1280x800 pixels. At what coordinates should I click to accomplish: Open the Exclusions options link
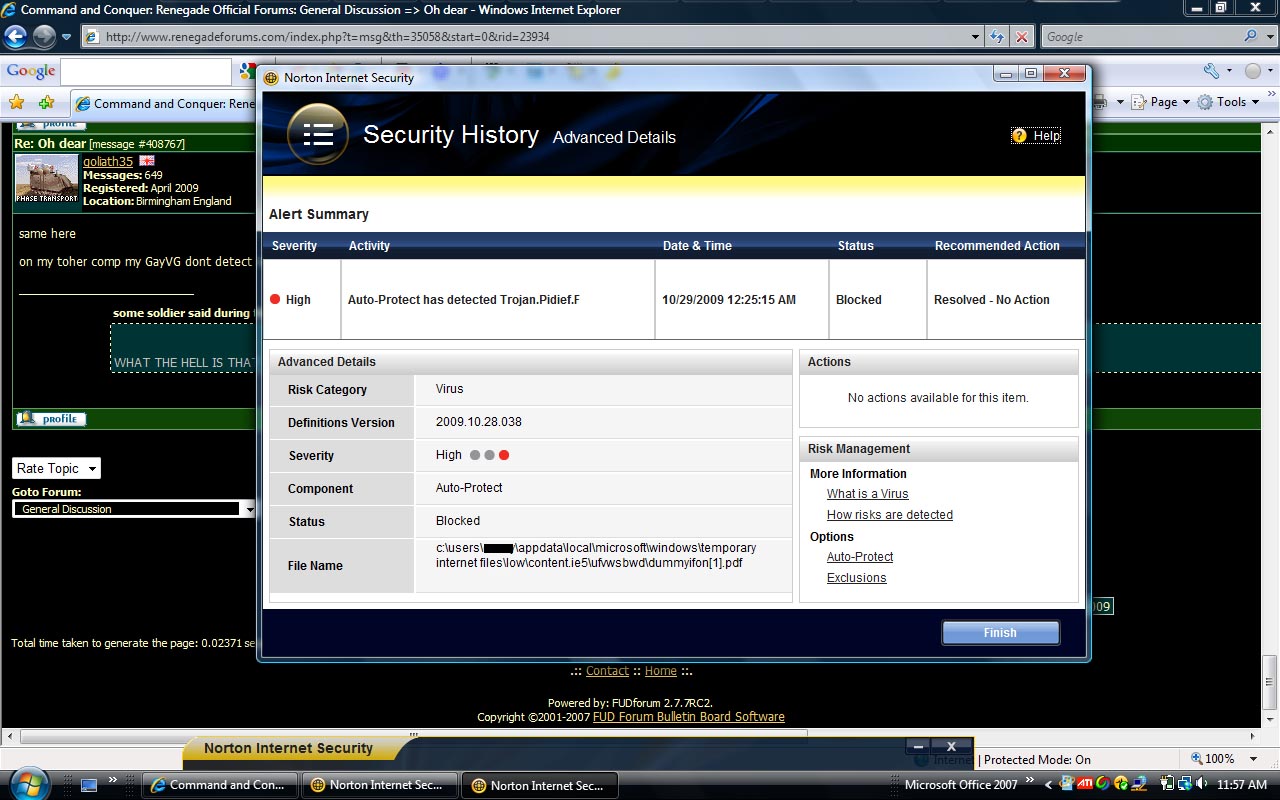[x=856, y=578]
